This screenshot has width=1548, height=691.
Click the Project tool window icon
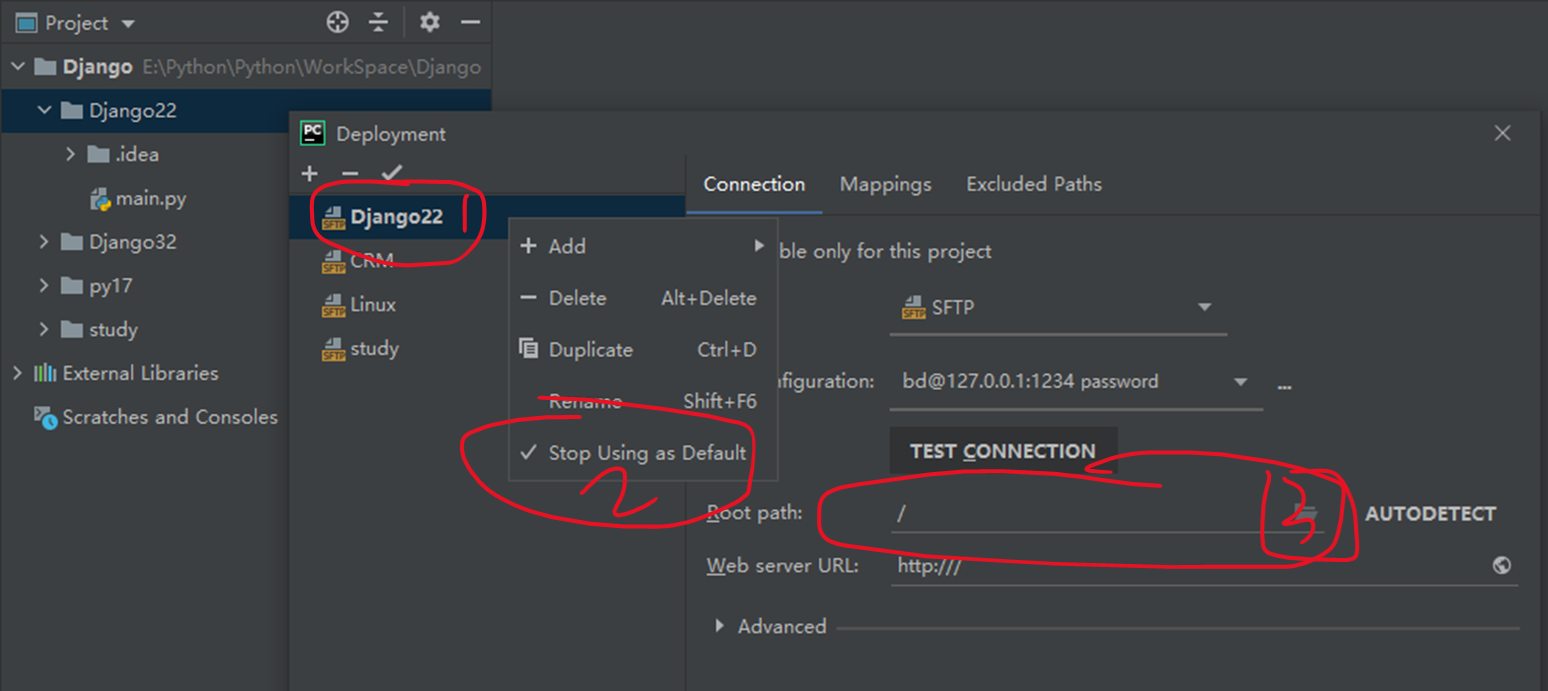[26, 22]
